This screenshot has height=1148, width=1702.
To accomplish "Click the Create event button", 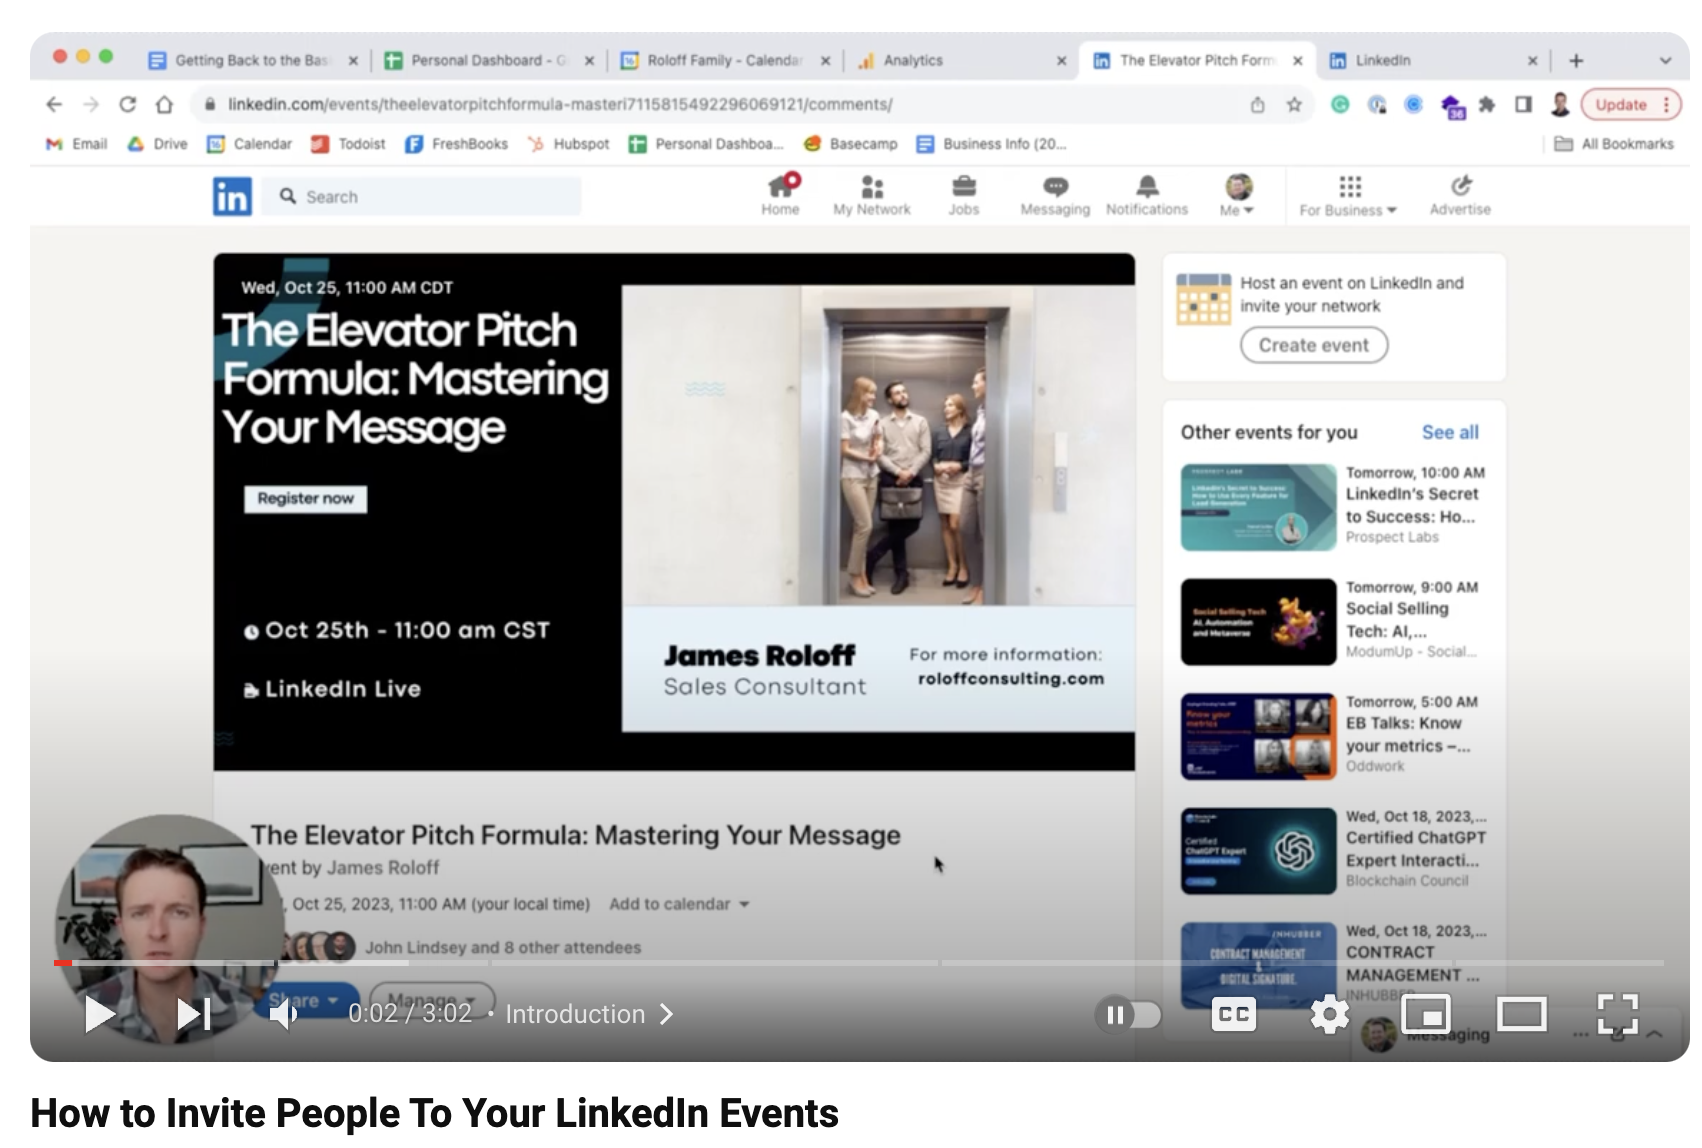I will pyautogui.click(x=1313, y=345).
